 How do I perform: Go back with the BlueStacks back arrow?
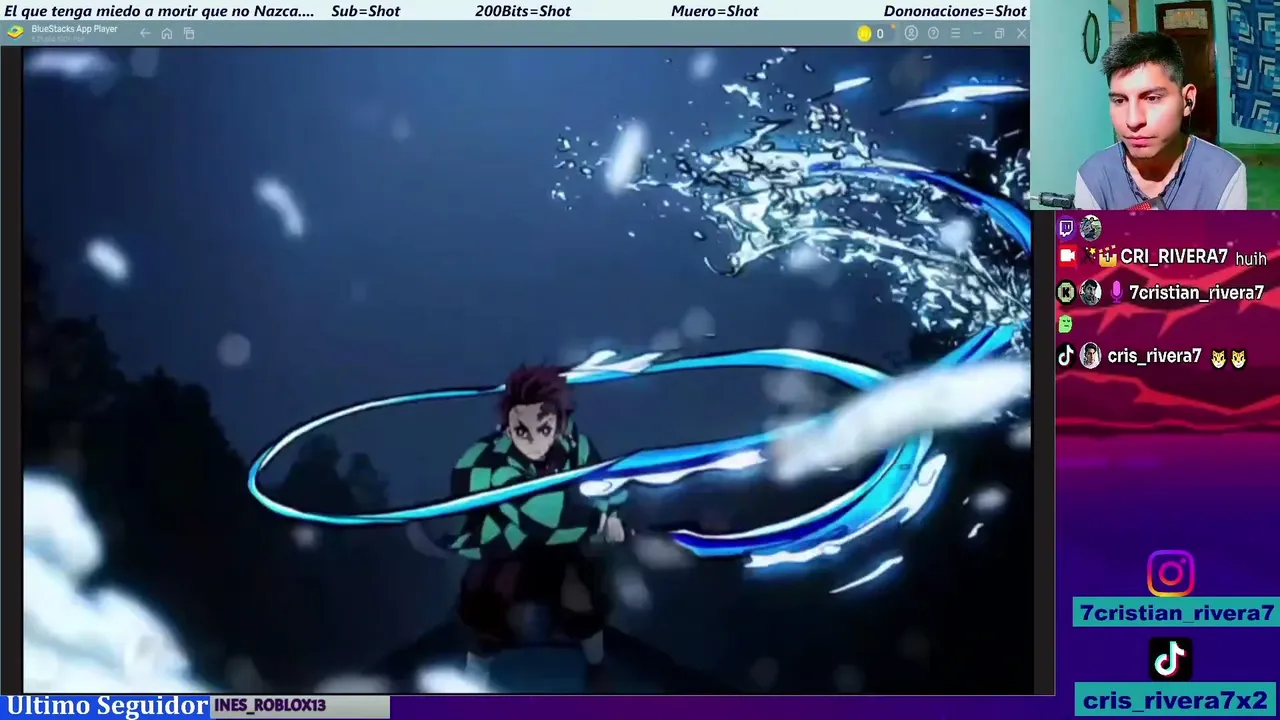pos(145,33)
